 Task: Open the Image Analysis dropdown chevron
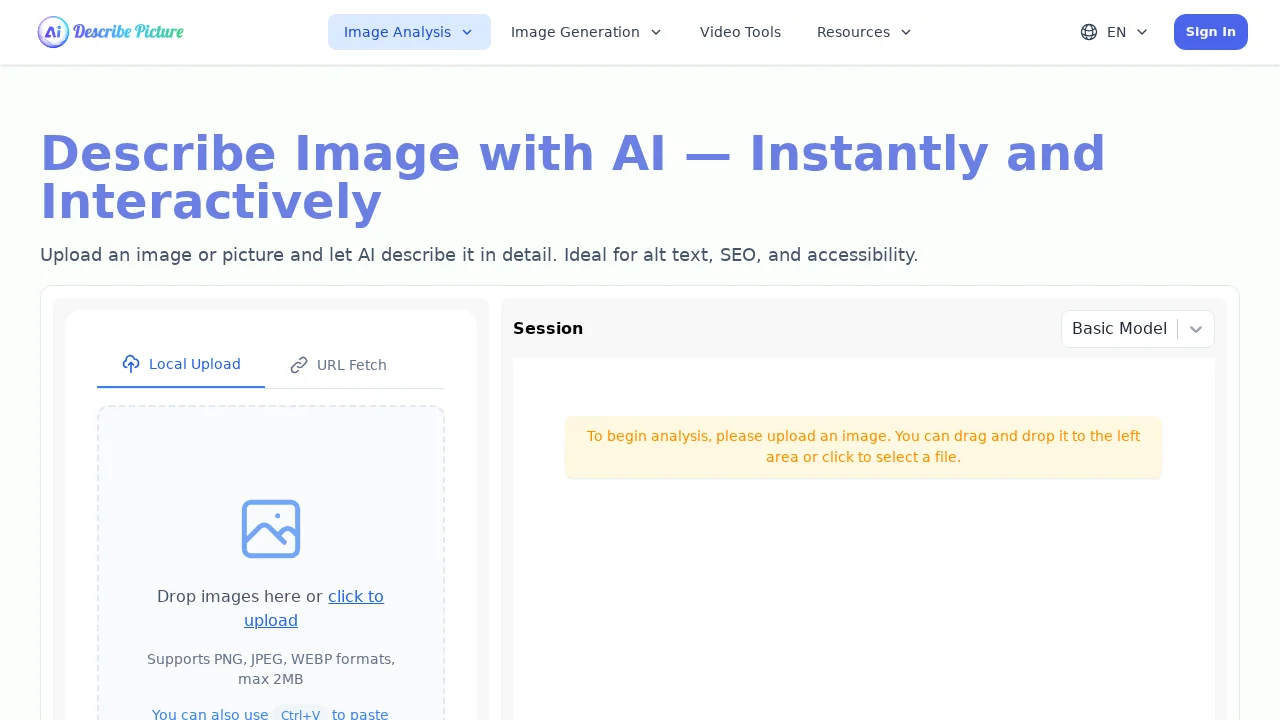466,32
